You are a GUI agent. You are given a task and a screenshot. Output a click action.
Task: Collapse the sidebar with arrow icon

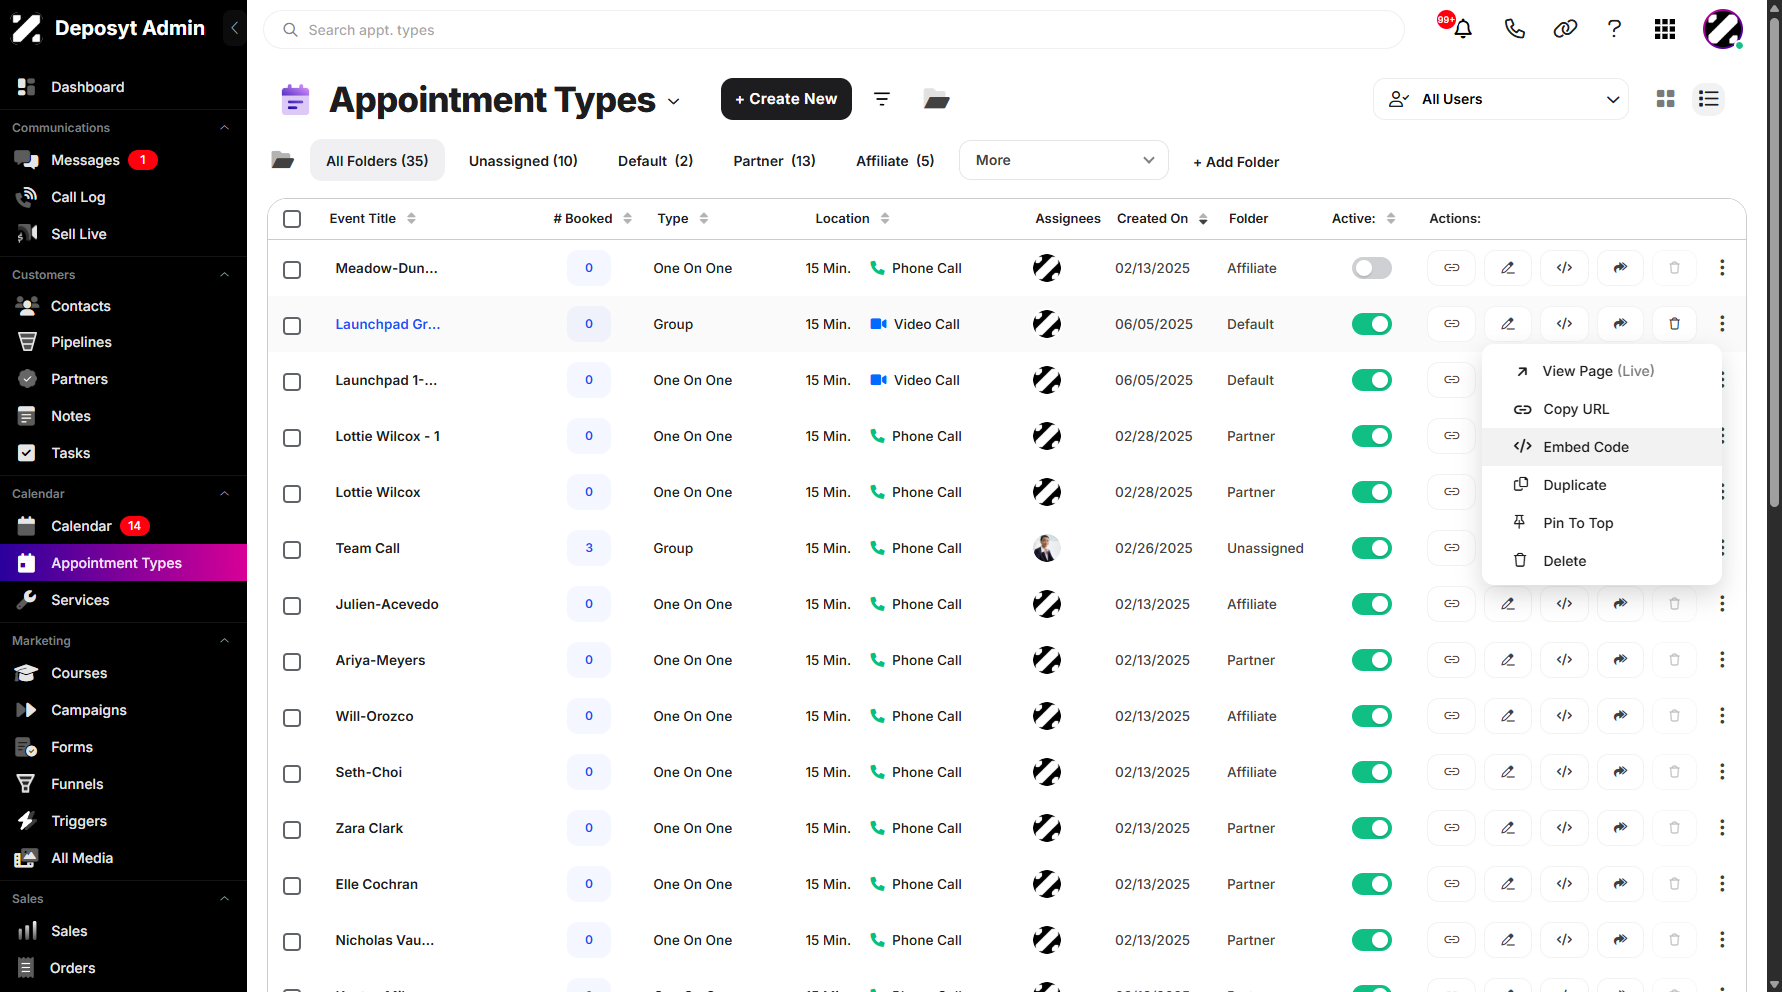[x=234, y=28]
